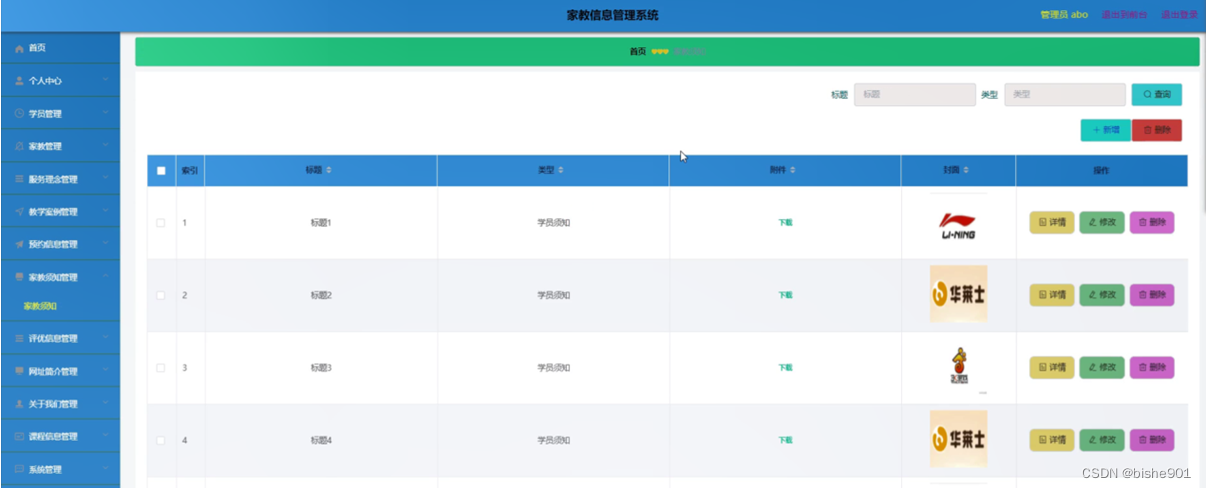The image size is (1206, 488).
Task: Click the icon beside 家教管理 in sidebar
Action: pos(19,146)
